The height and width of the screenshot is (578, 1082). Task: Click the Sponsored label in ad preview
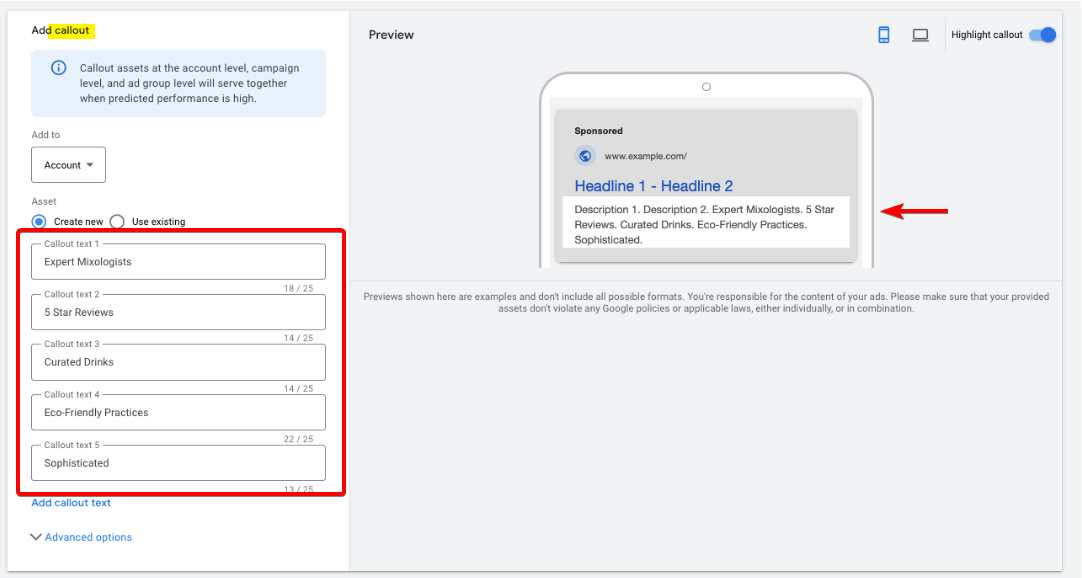[598, 131]
